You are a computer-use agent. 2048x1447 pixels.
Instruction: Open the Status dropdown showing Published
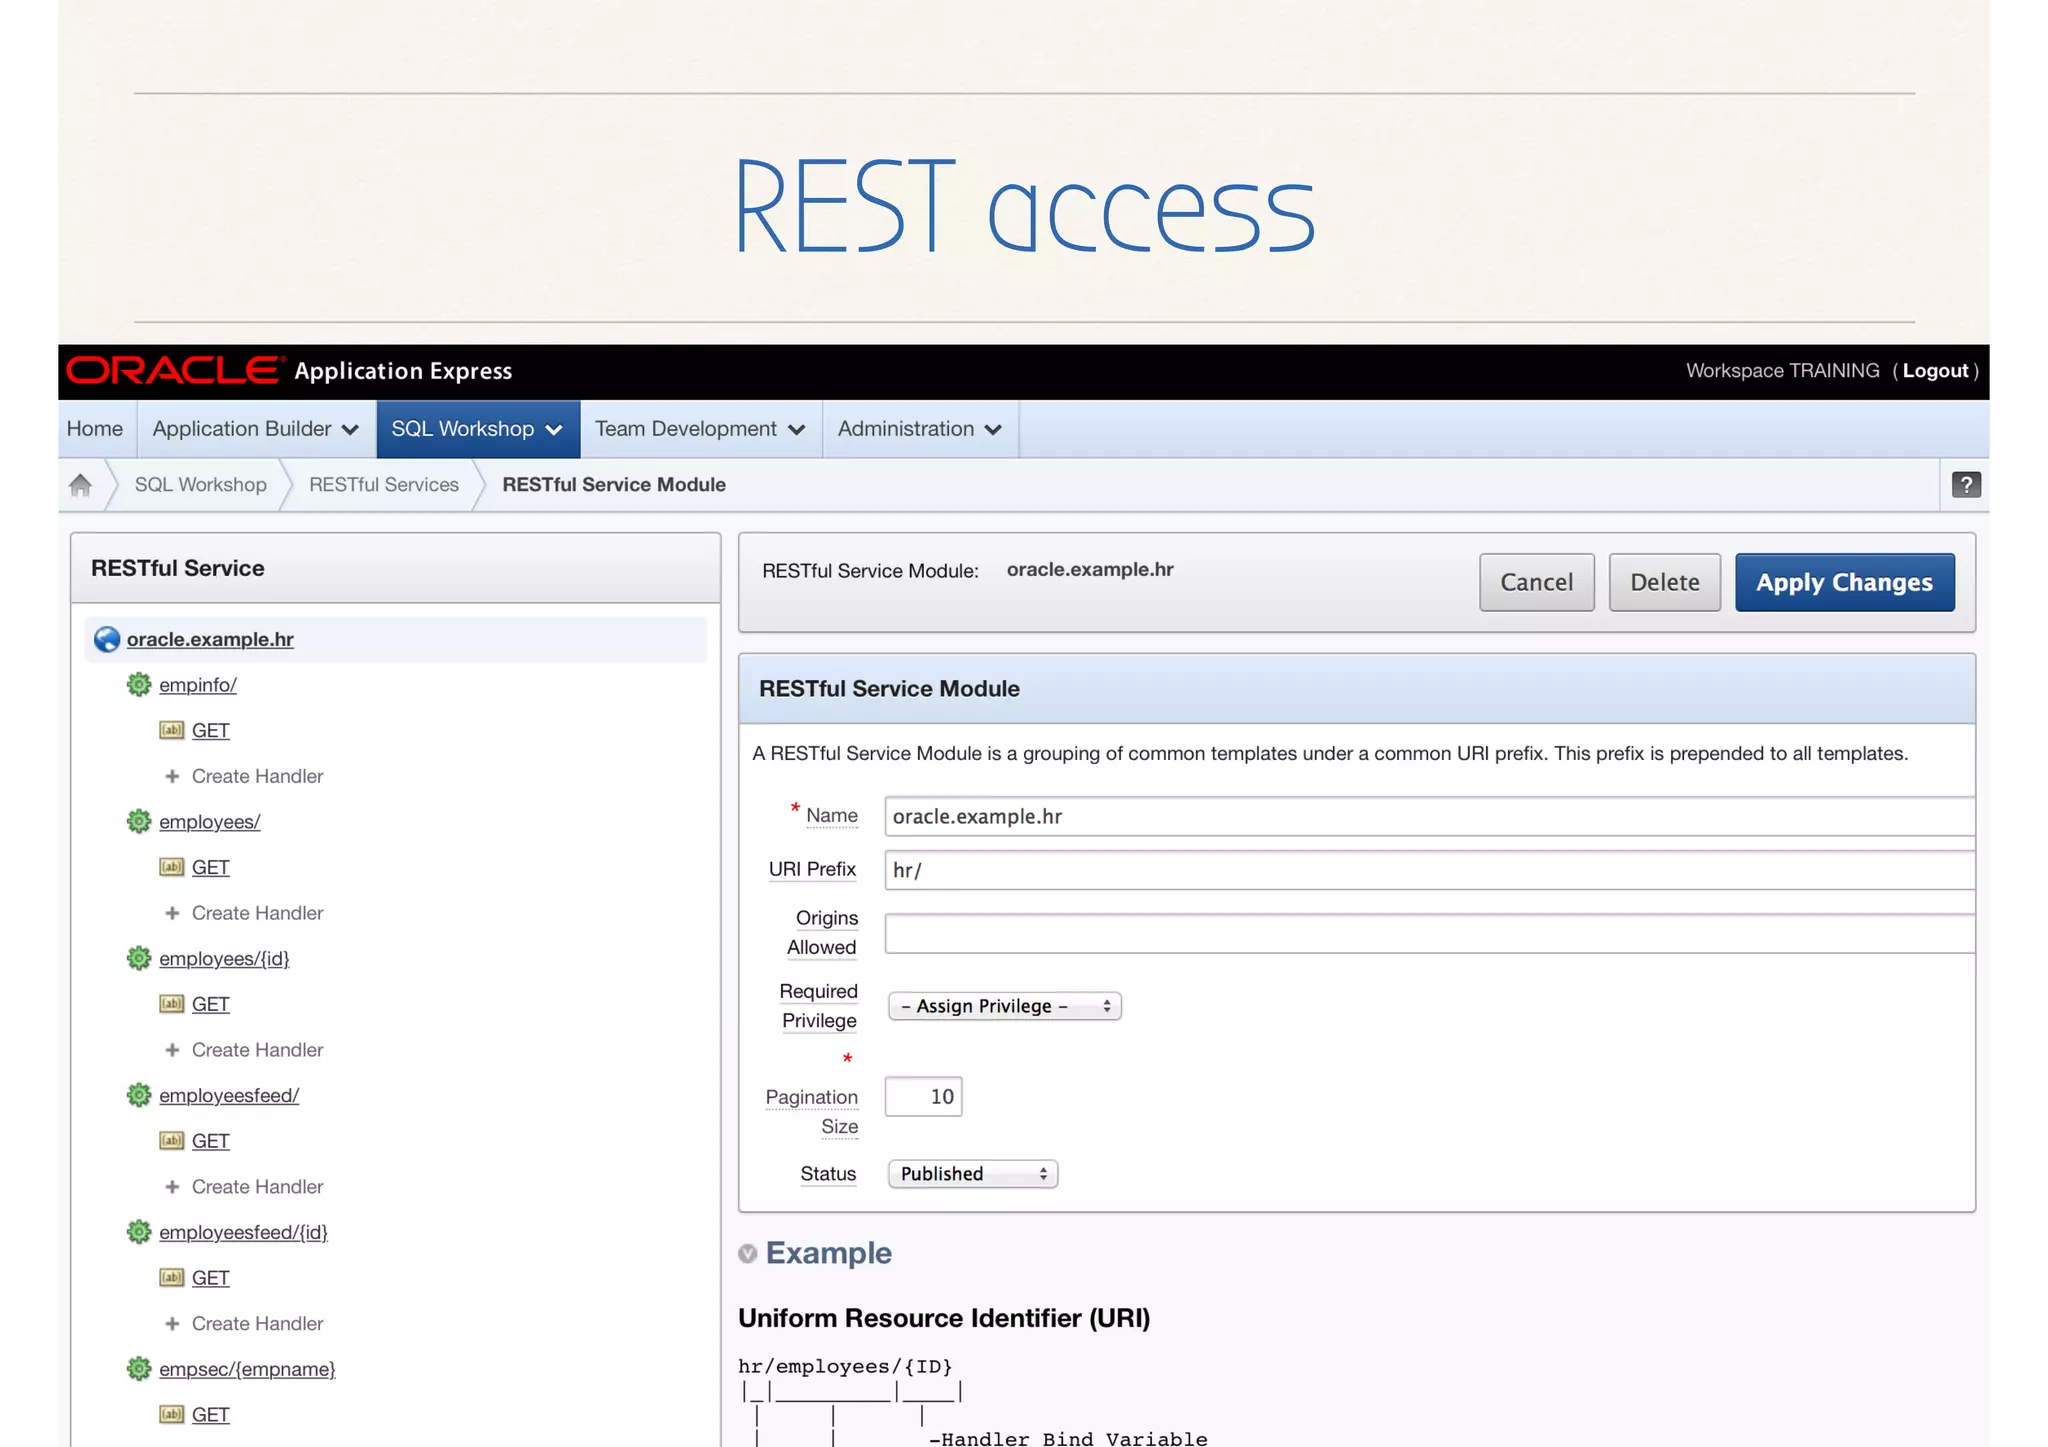pyautogui.click(x=973, y=1174)
